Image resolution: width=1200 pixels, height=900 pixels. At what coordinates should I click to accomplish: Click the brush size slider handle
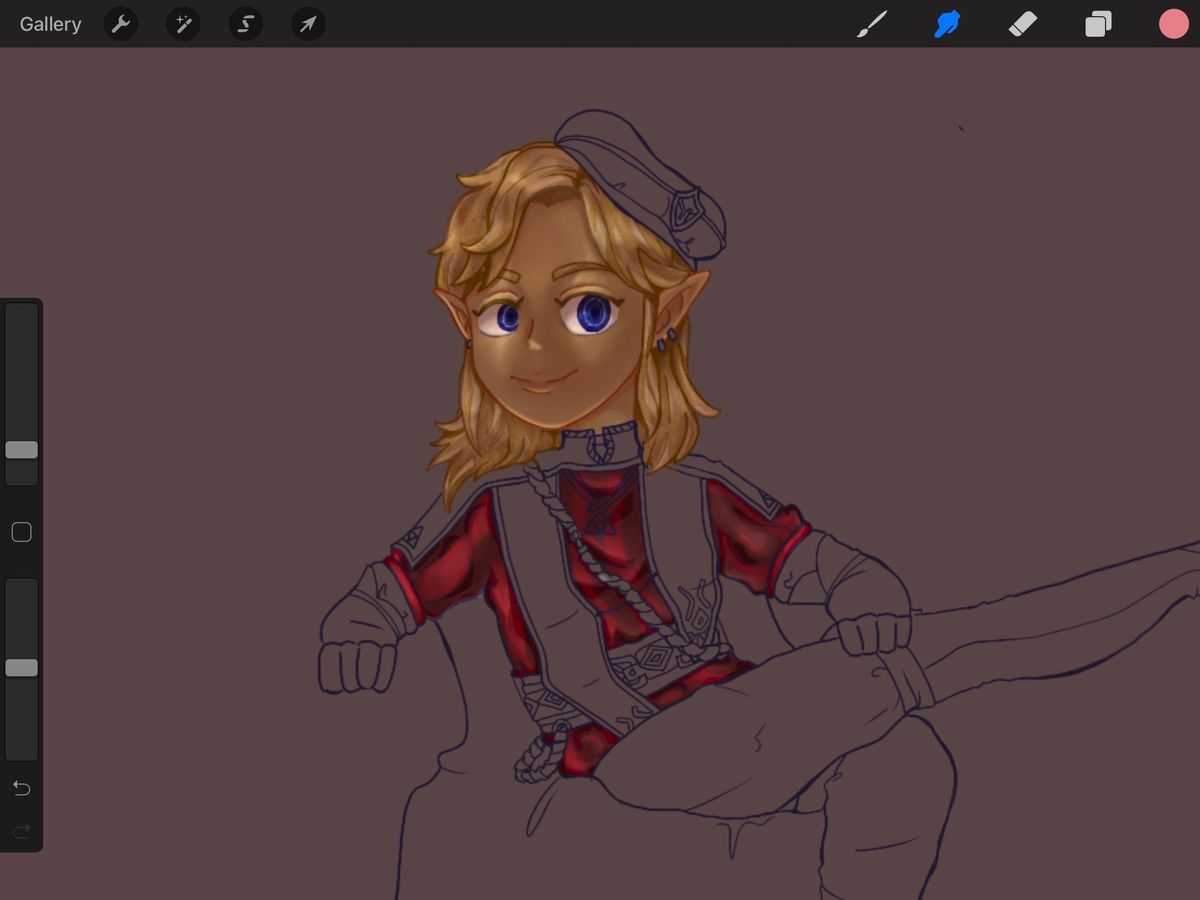21,450
